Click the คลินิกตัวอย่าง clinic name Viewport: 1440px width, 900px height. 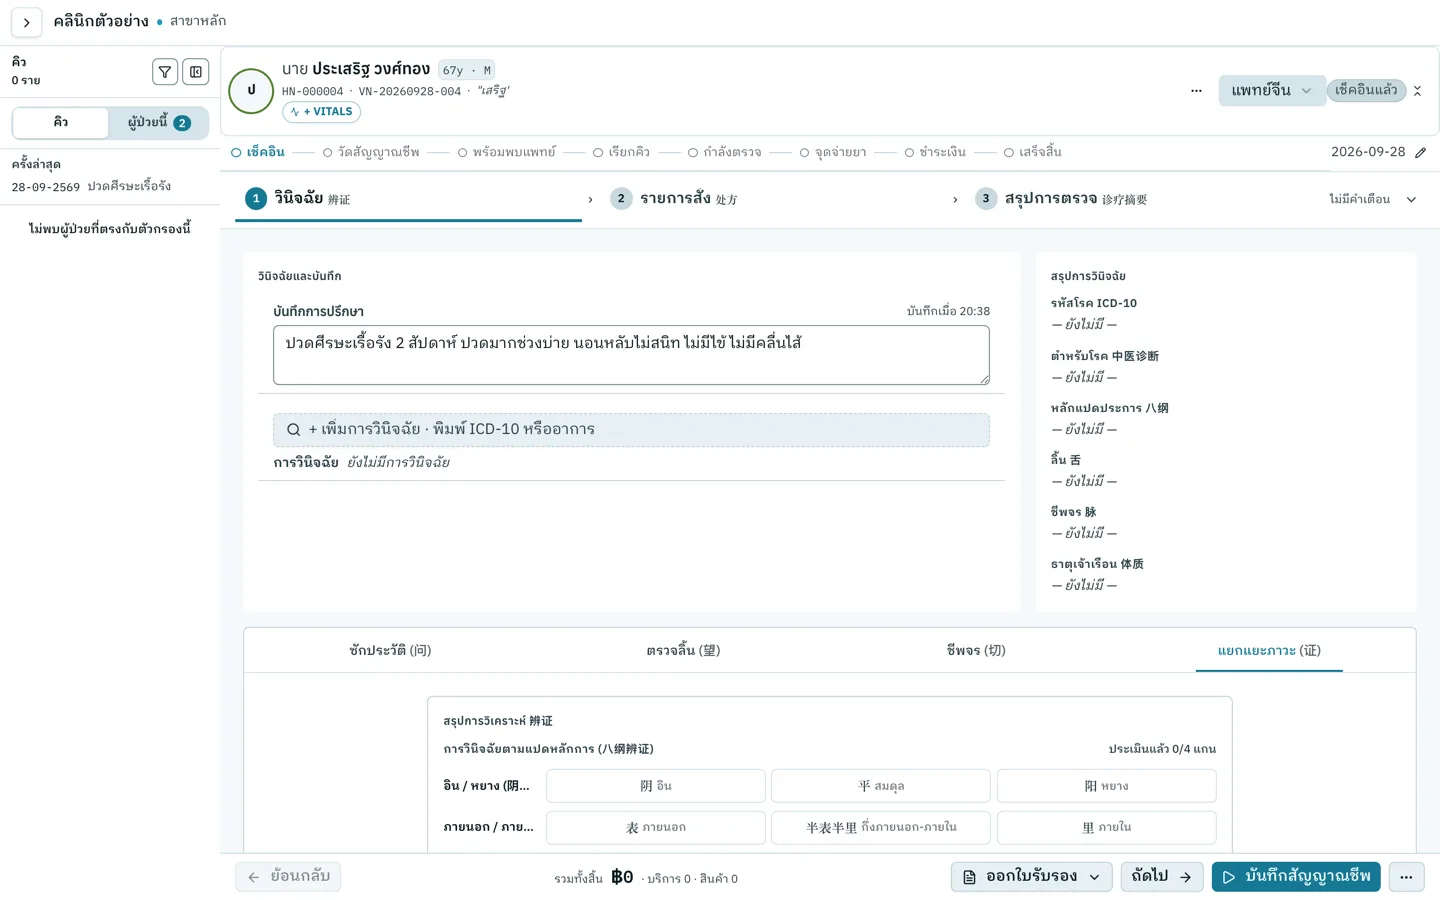[x=101, y=22]
